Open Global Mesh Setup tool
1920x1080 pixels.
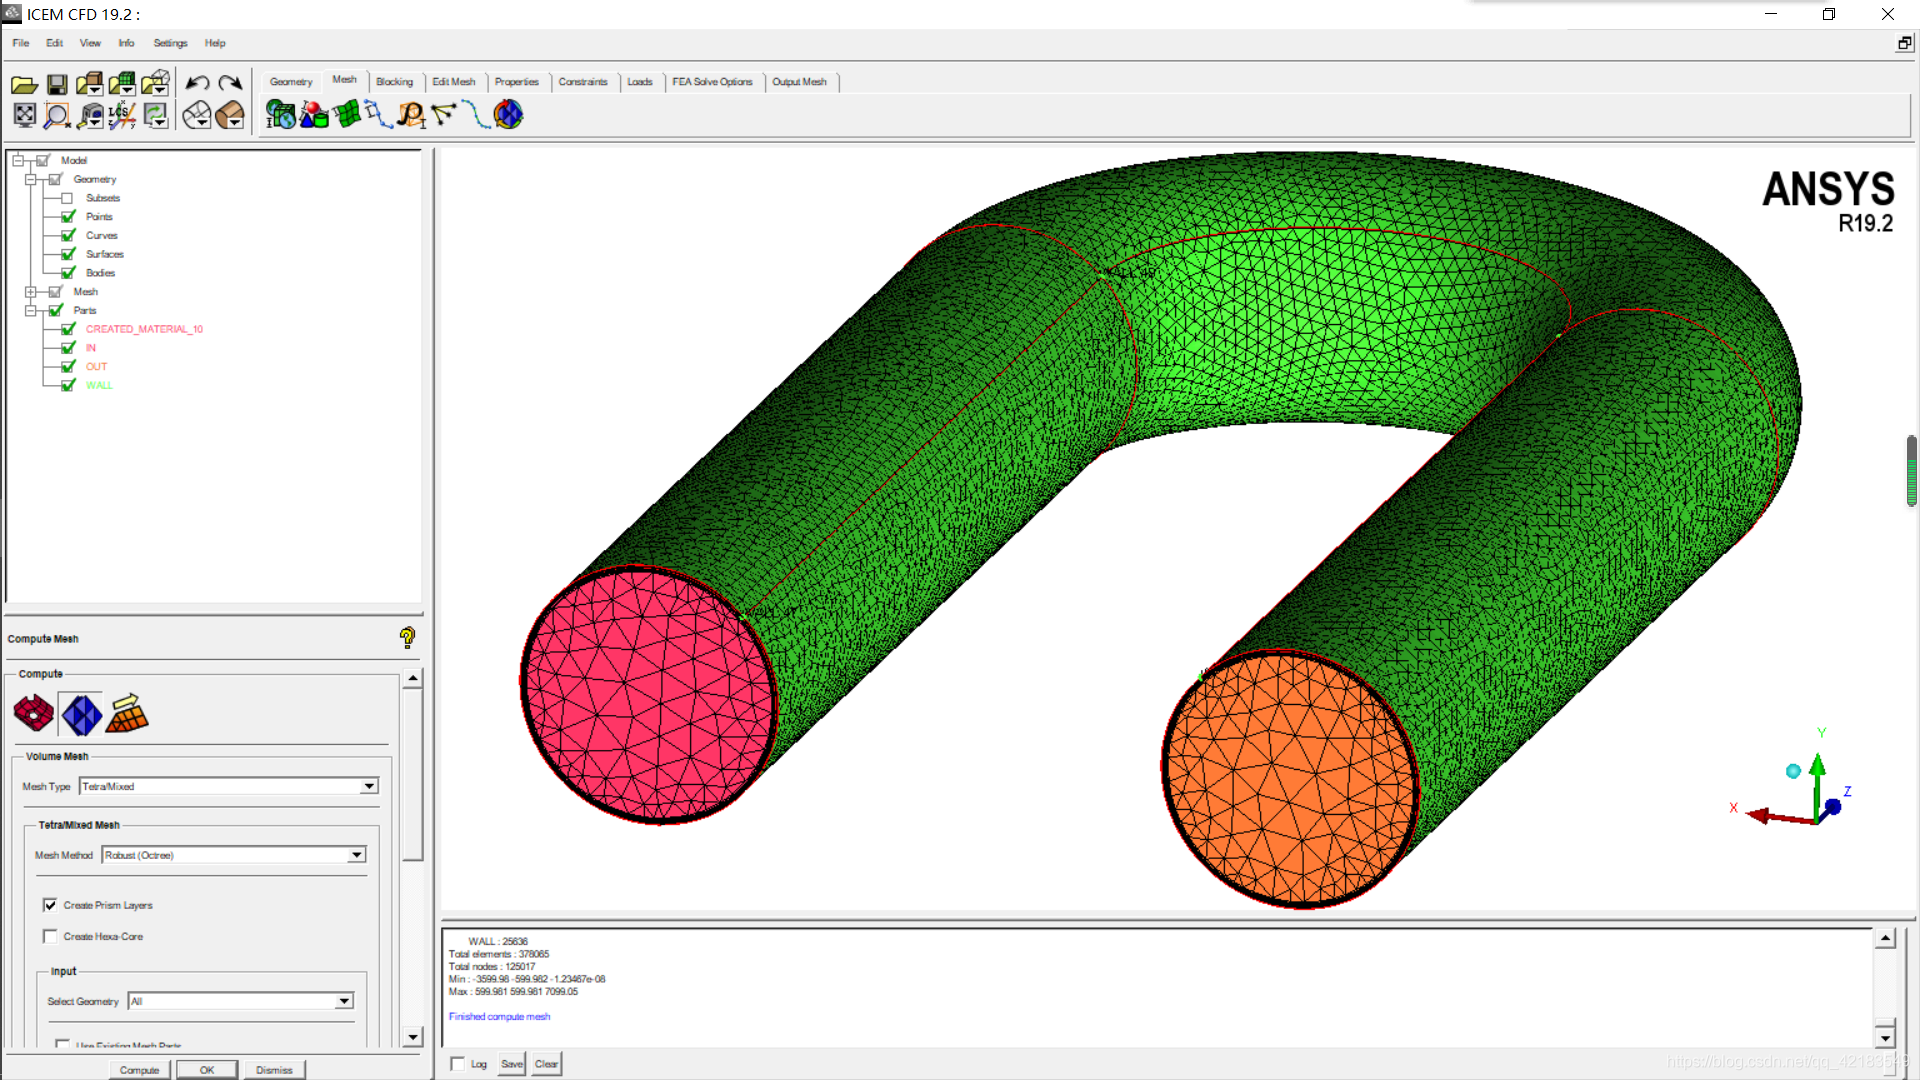click(x=280, y=115)
